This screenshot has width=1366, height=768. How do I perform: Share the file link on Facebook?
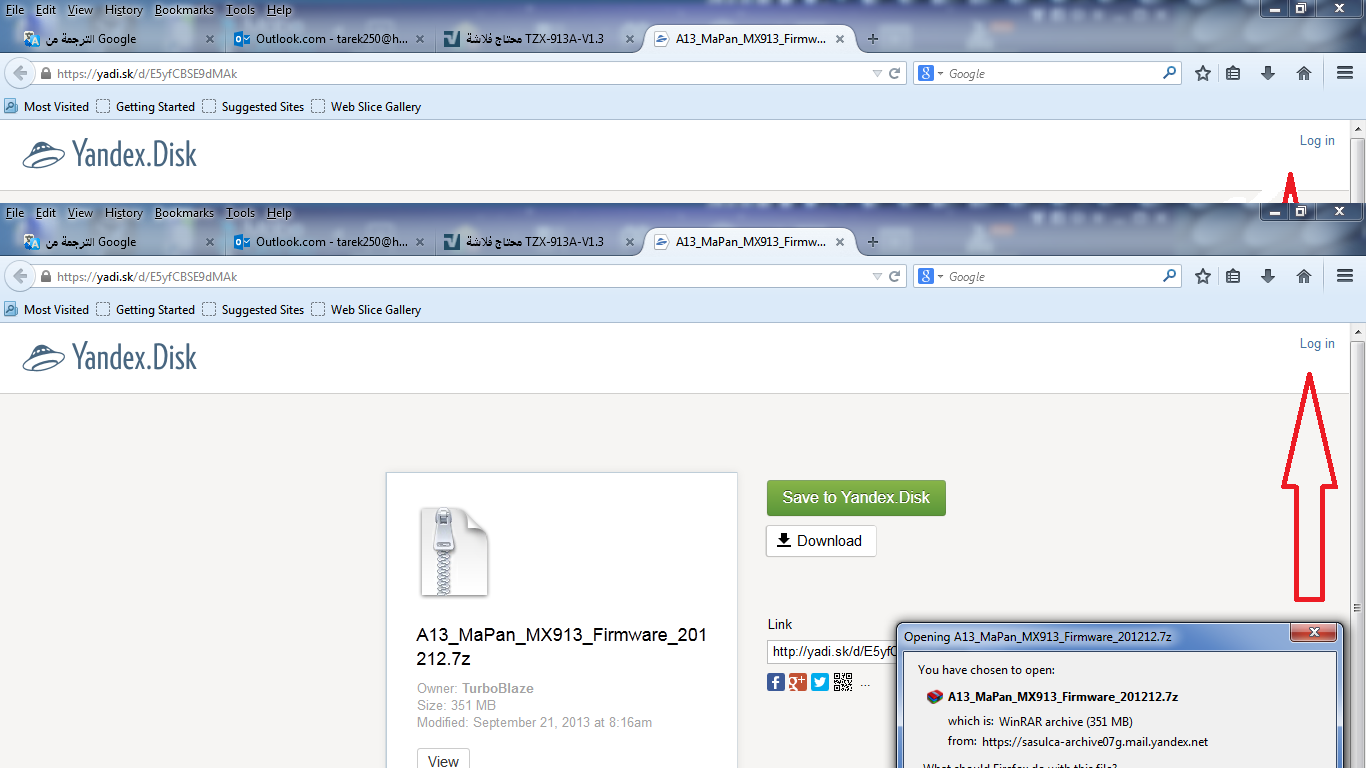point(776,682)
